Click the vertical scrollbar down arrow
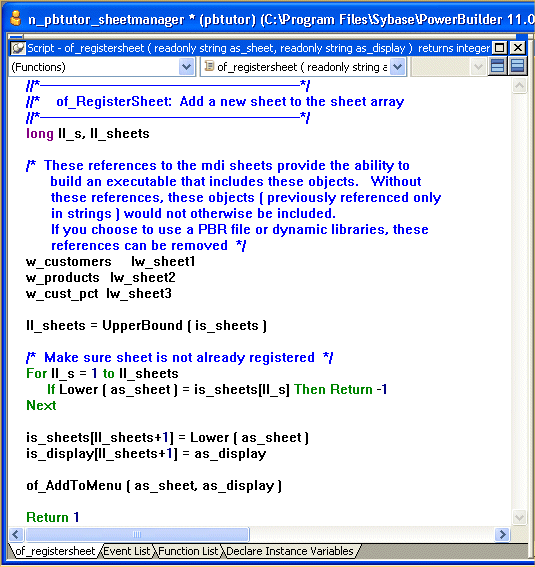Image resolution: width=535 pixels, height=567 pixels. 519,517
